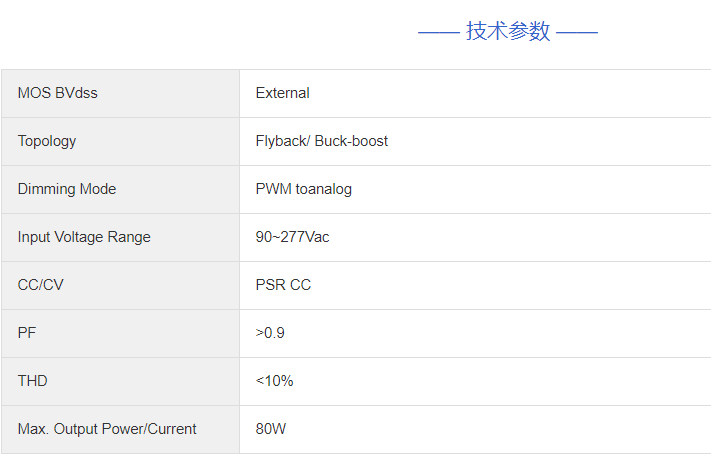Click the 80W output power value
The height and width of the screenshot is (462, 711).
tap(271, 429)
